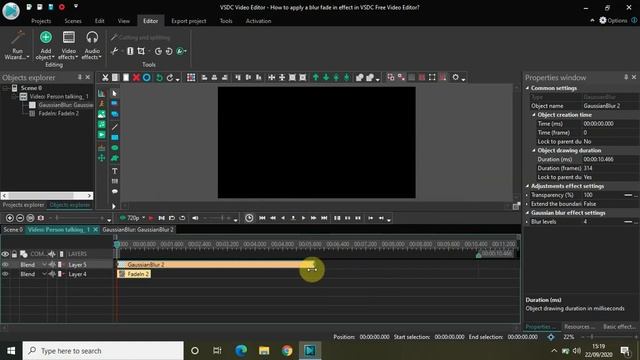Toggle the lock icon in layers header
The width and height of the screenshot is (640, 360).
14,254
